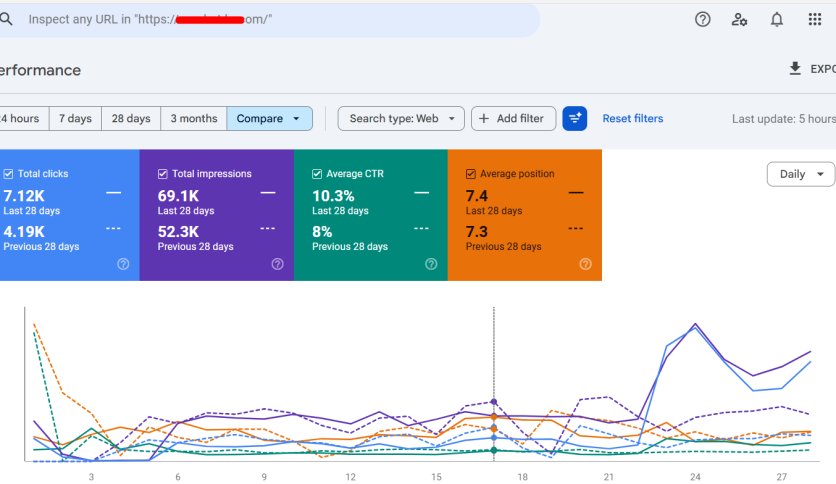The width and height of the screenshot is (836, 484).
Task: Click the 7.4 average position value
Action: [477, 196]
